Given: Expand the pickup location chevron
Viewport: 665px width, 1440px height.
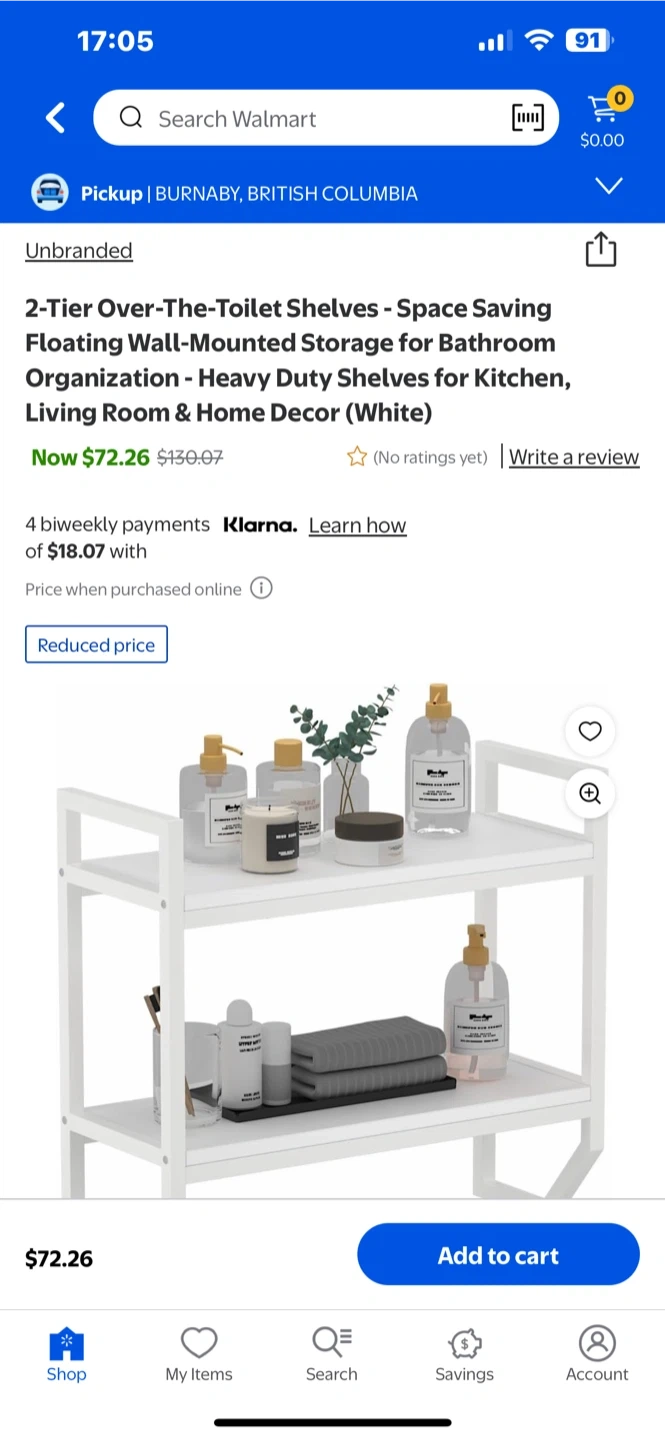Looking at the screenshot, I should [609, 186].
